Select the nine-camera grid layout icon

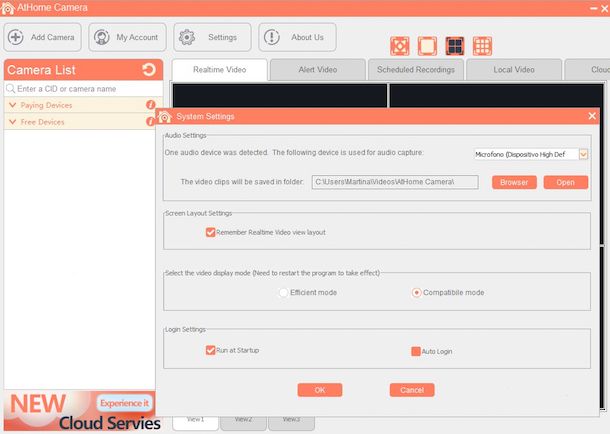pos(482,46)
